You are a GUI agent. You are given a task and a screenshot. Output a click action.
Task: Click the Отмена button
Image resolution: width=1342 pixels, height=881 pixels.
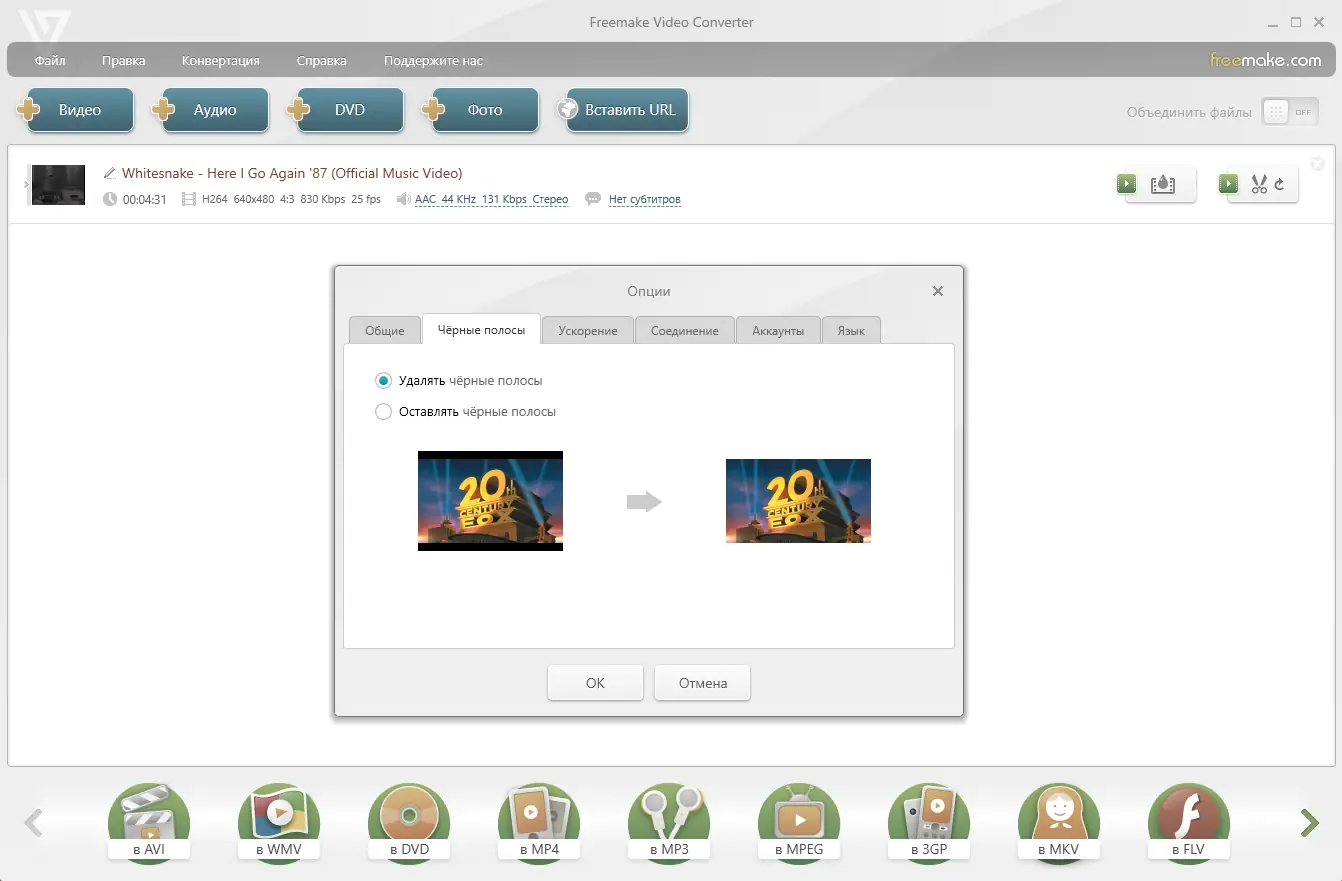[702, 683]
